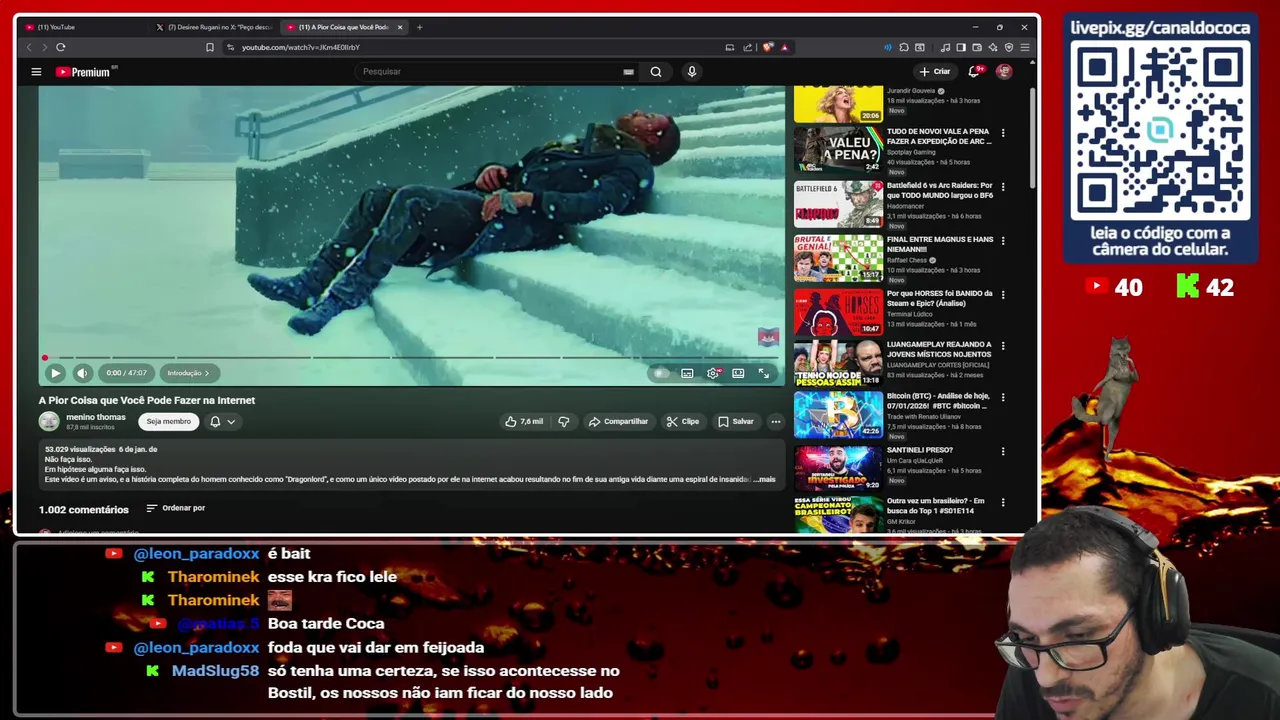Click the 1.002 comentários heading
The image size is (1280, 720).
pyautogui.click(x=84, y=510)
